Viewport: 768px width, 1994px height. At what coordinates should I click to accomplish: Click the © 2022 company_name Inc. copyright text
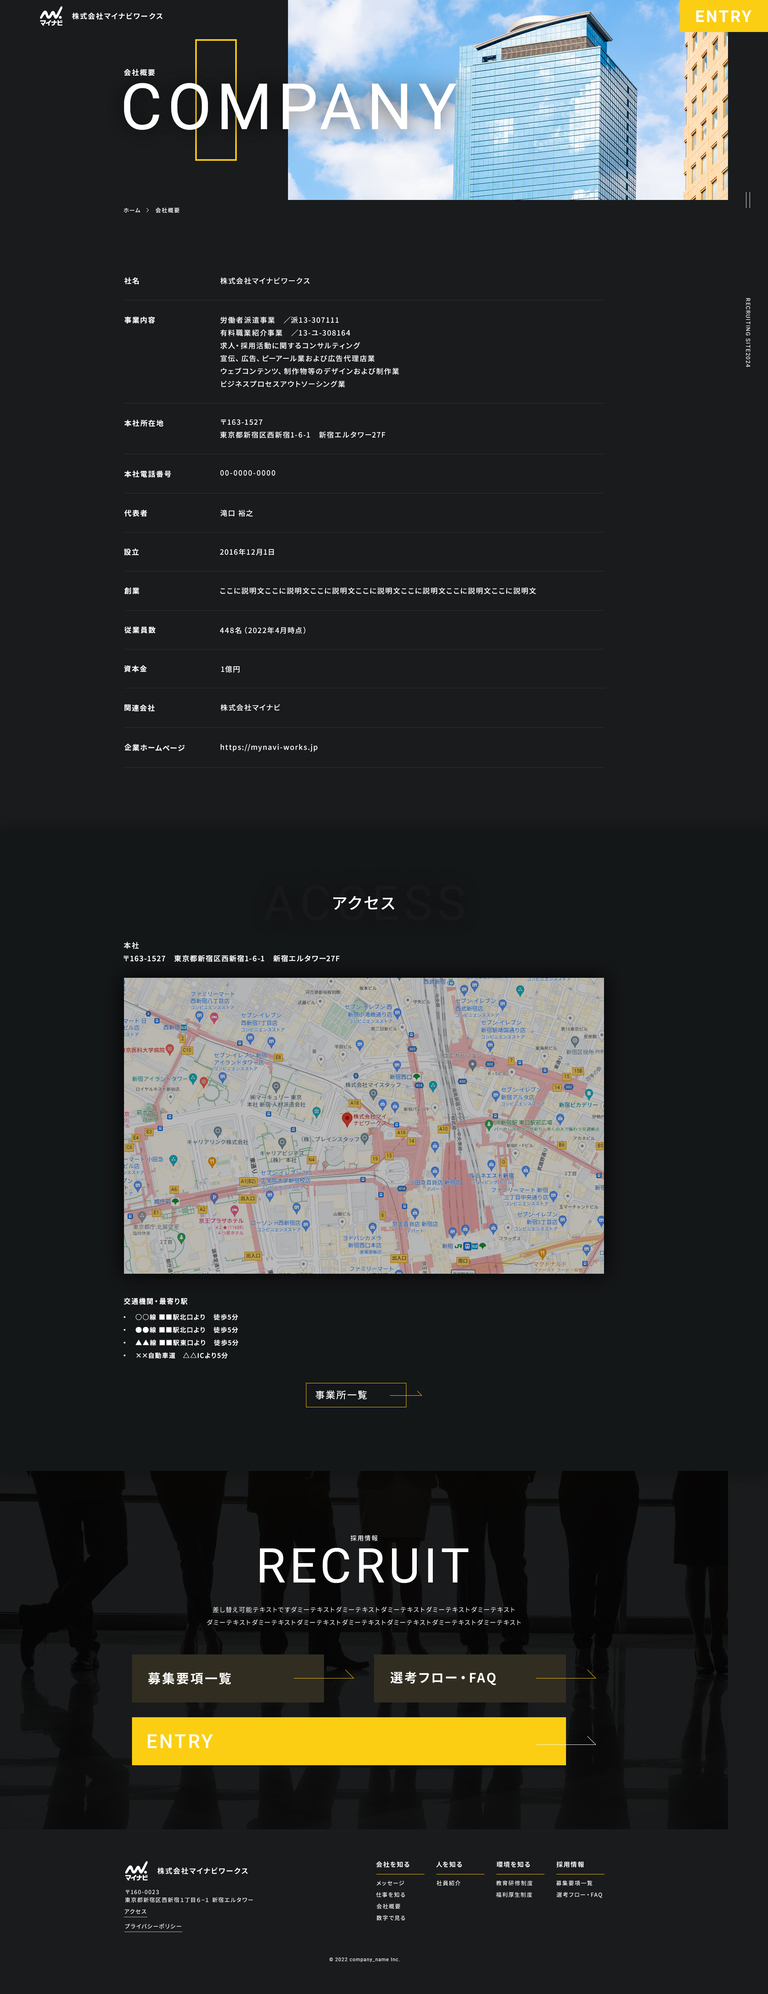364,1959
